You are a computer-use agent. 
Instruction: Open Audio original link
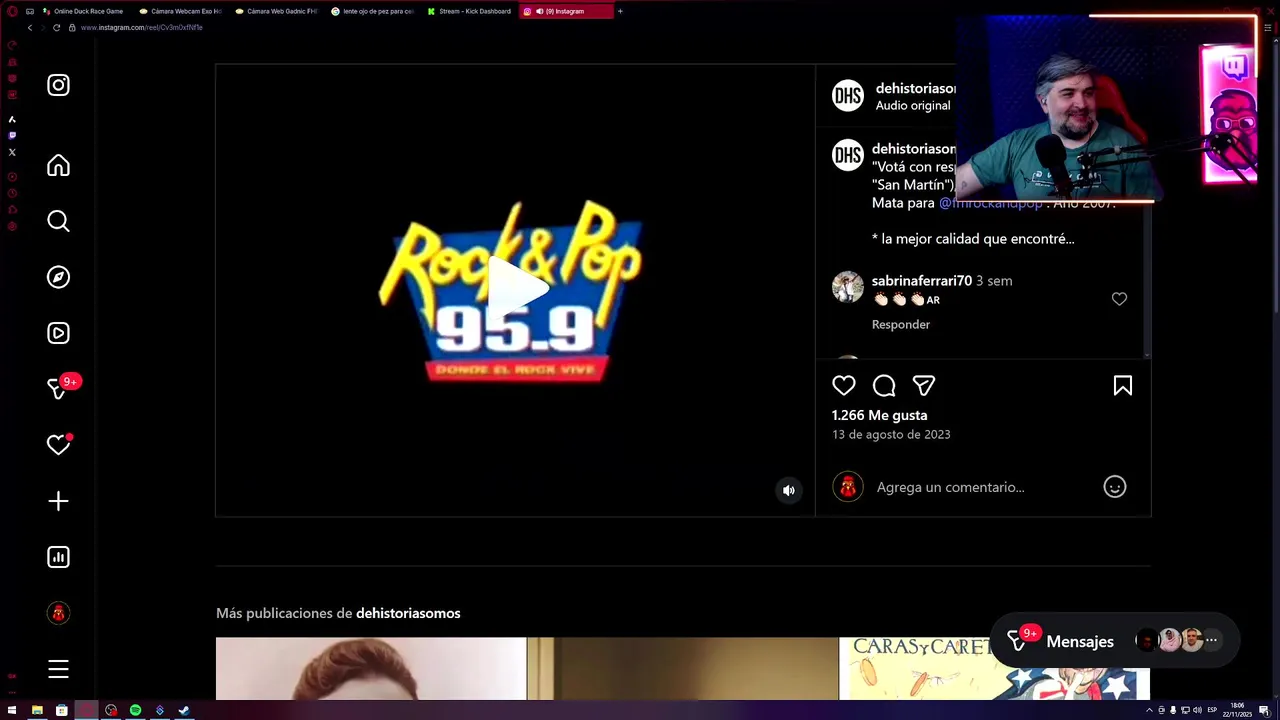point(913,106)
